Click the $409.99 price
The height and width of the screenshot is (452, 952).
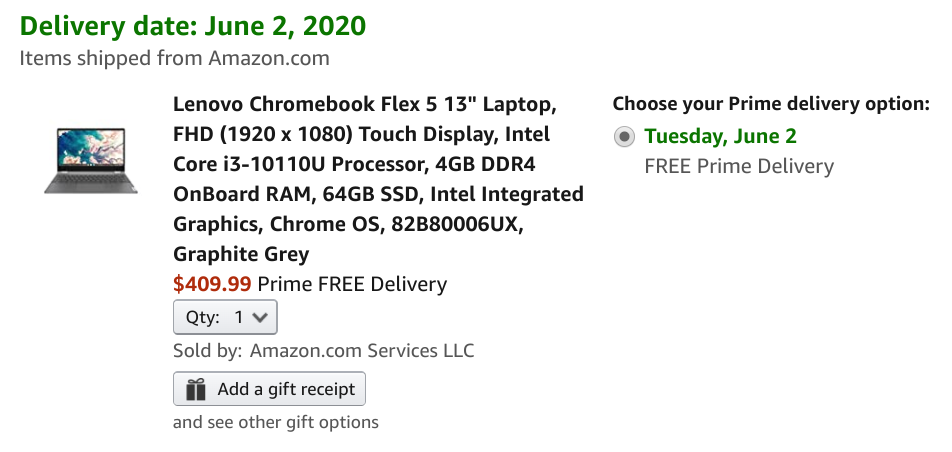coord(212,284)
